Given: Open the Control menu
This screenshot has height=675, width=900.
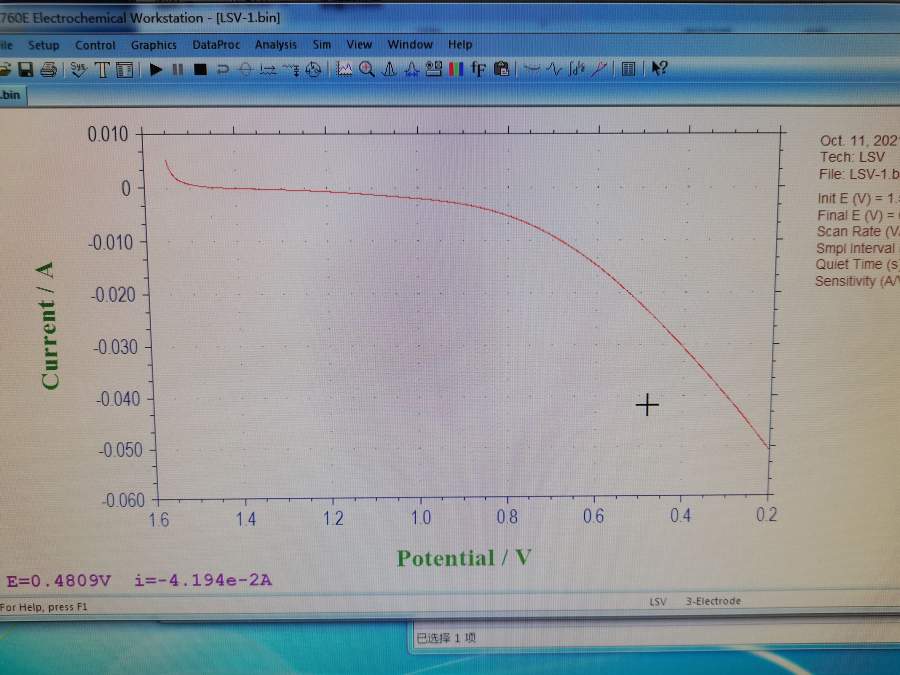Looking at the screenshot, I should pos(95,45).
